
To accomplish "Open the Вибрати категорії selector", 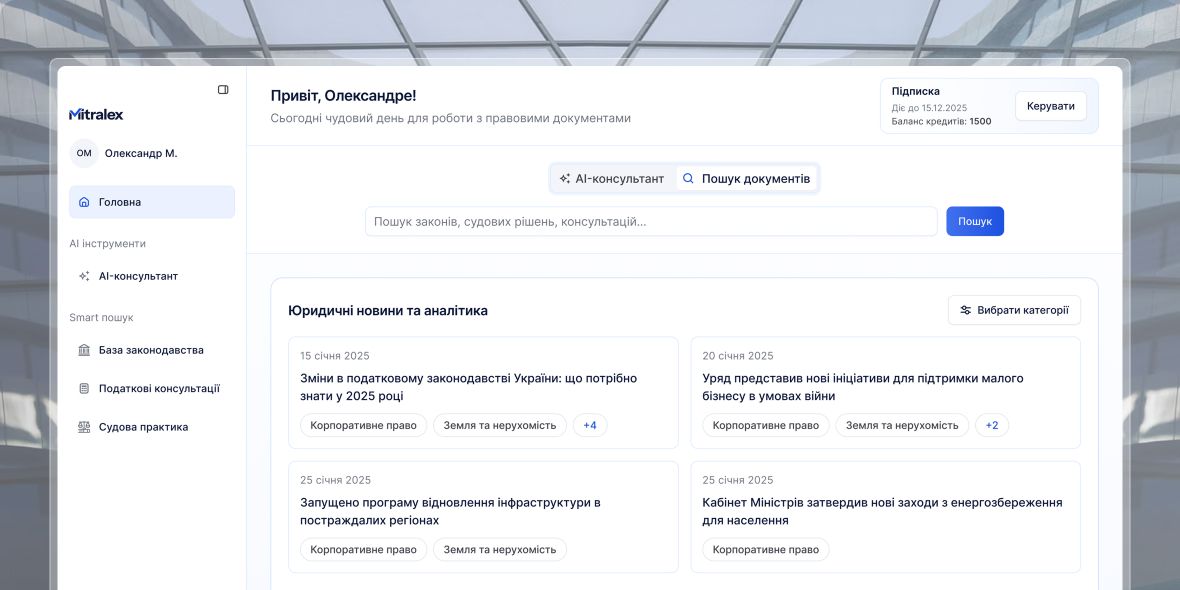I will coord(1013,310).
